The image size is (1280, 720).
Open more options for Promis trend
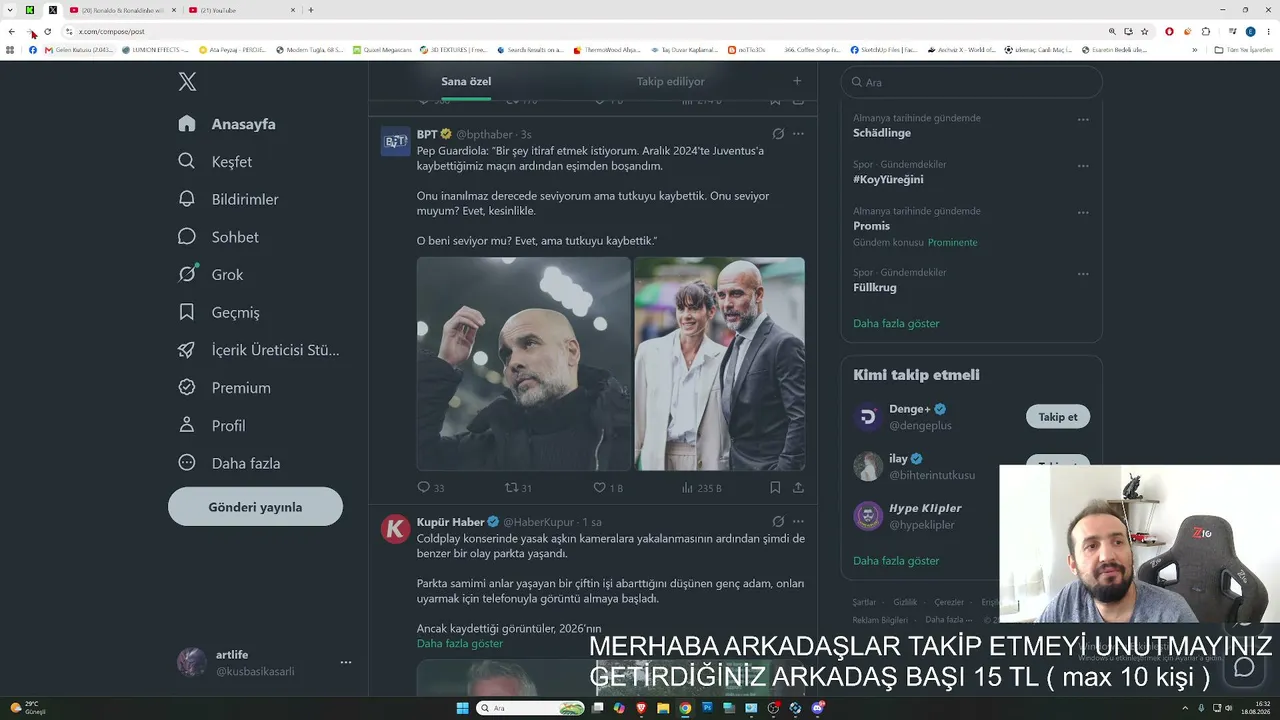[1083, 213]
